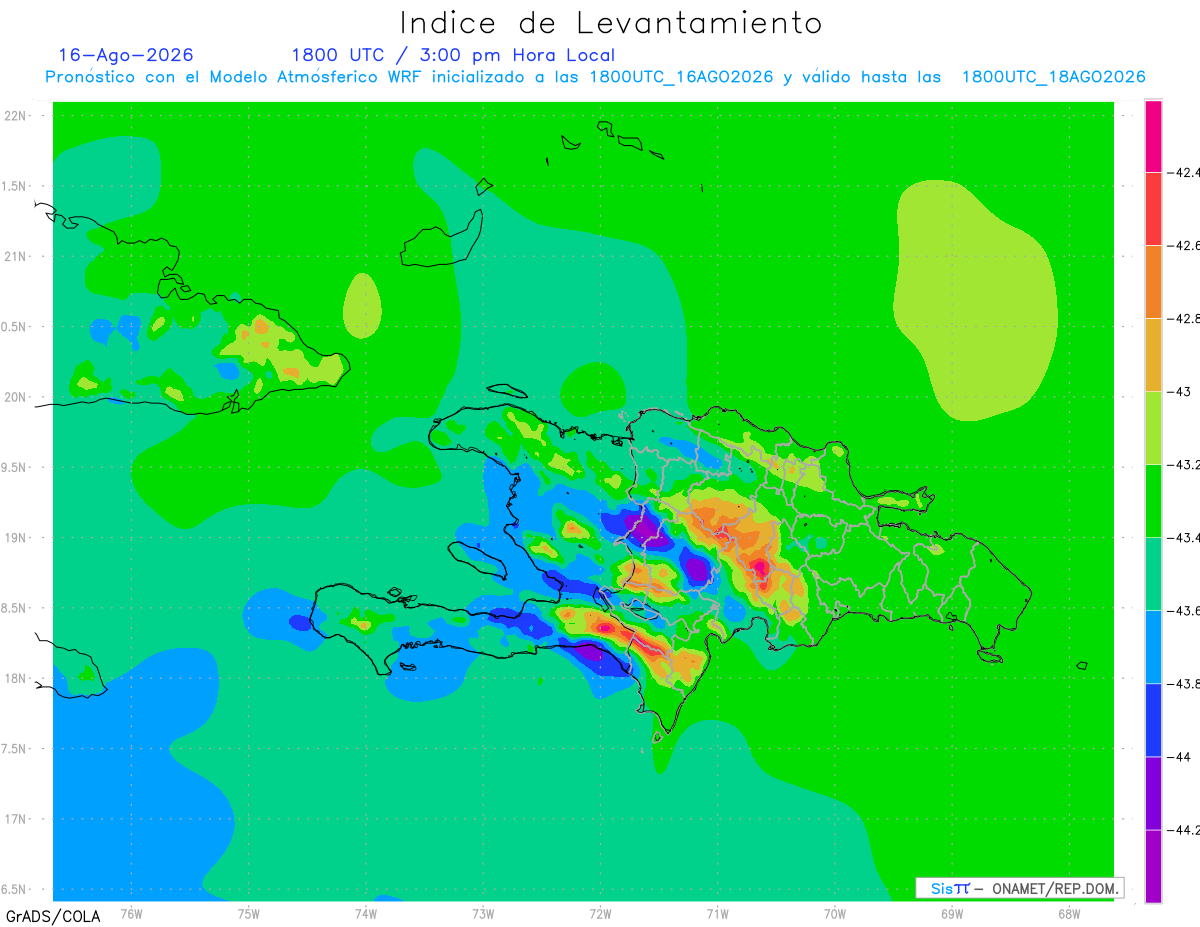
Task: Click the 21N latitude label
Action: click(16, 256)
